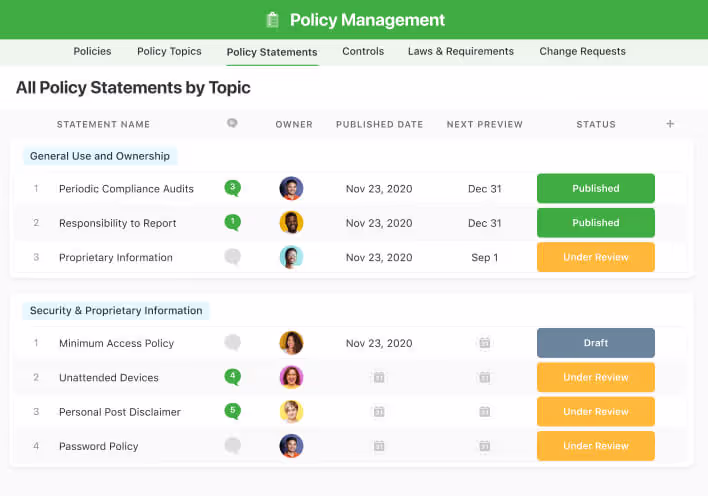Set published date for Unattended Devices

click(x=378, y=377)
